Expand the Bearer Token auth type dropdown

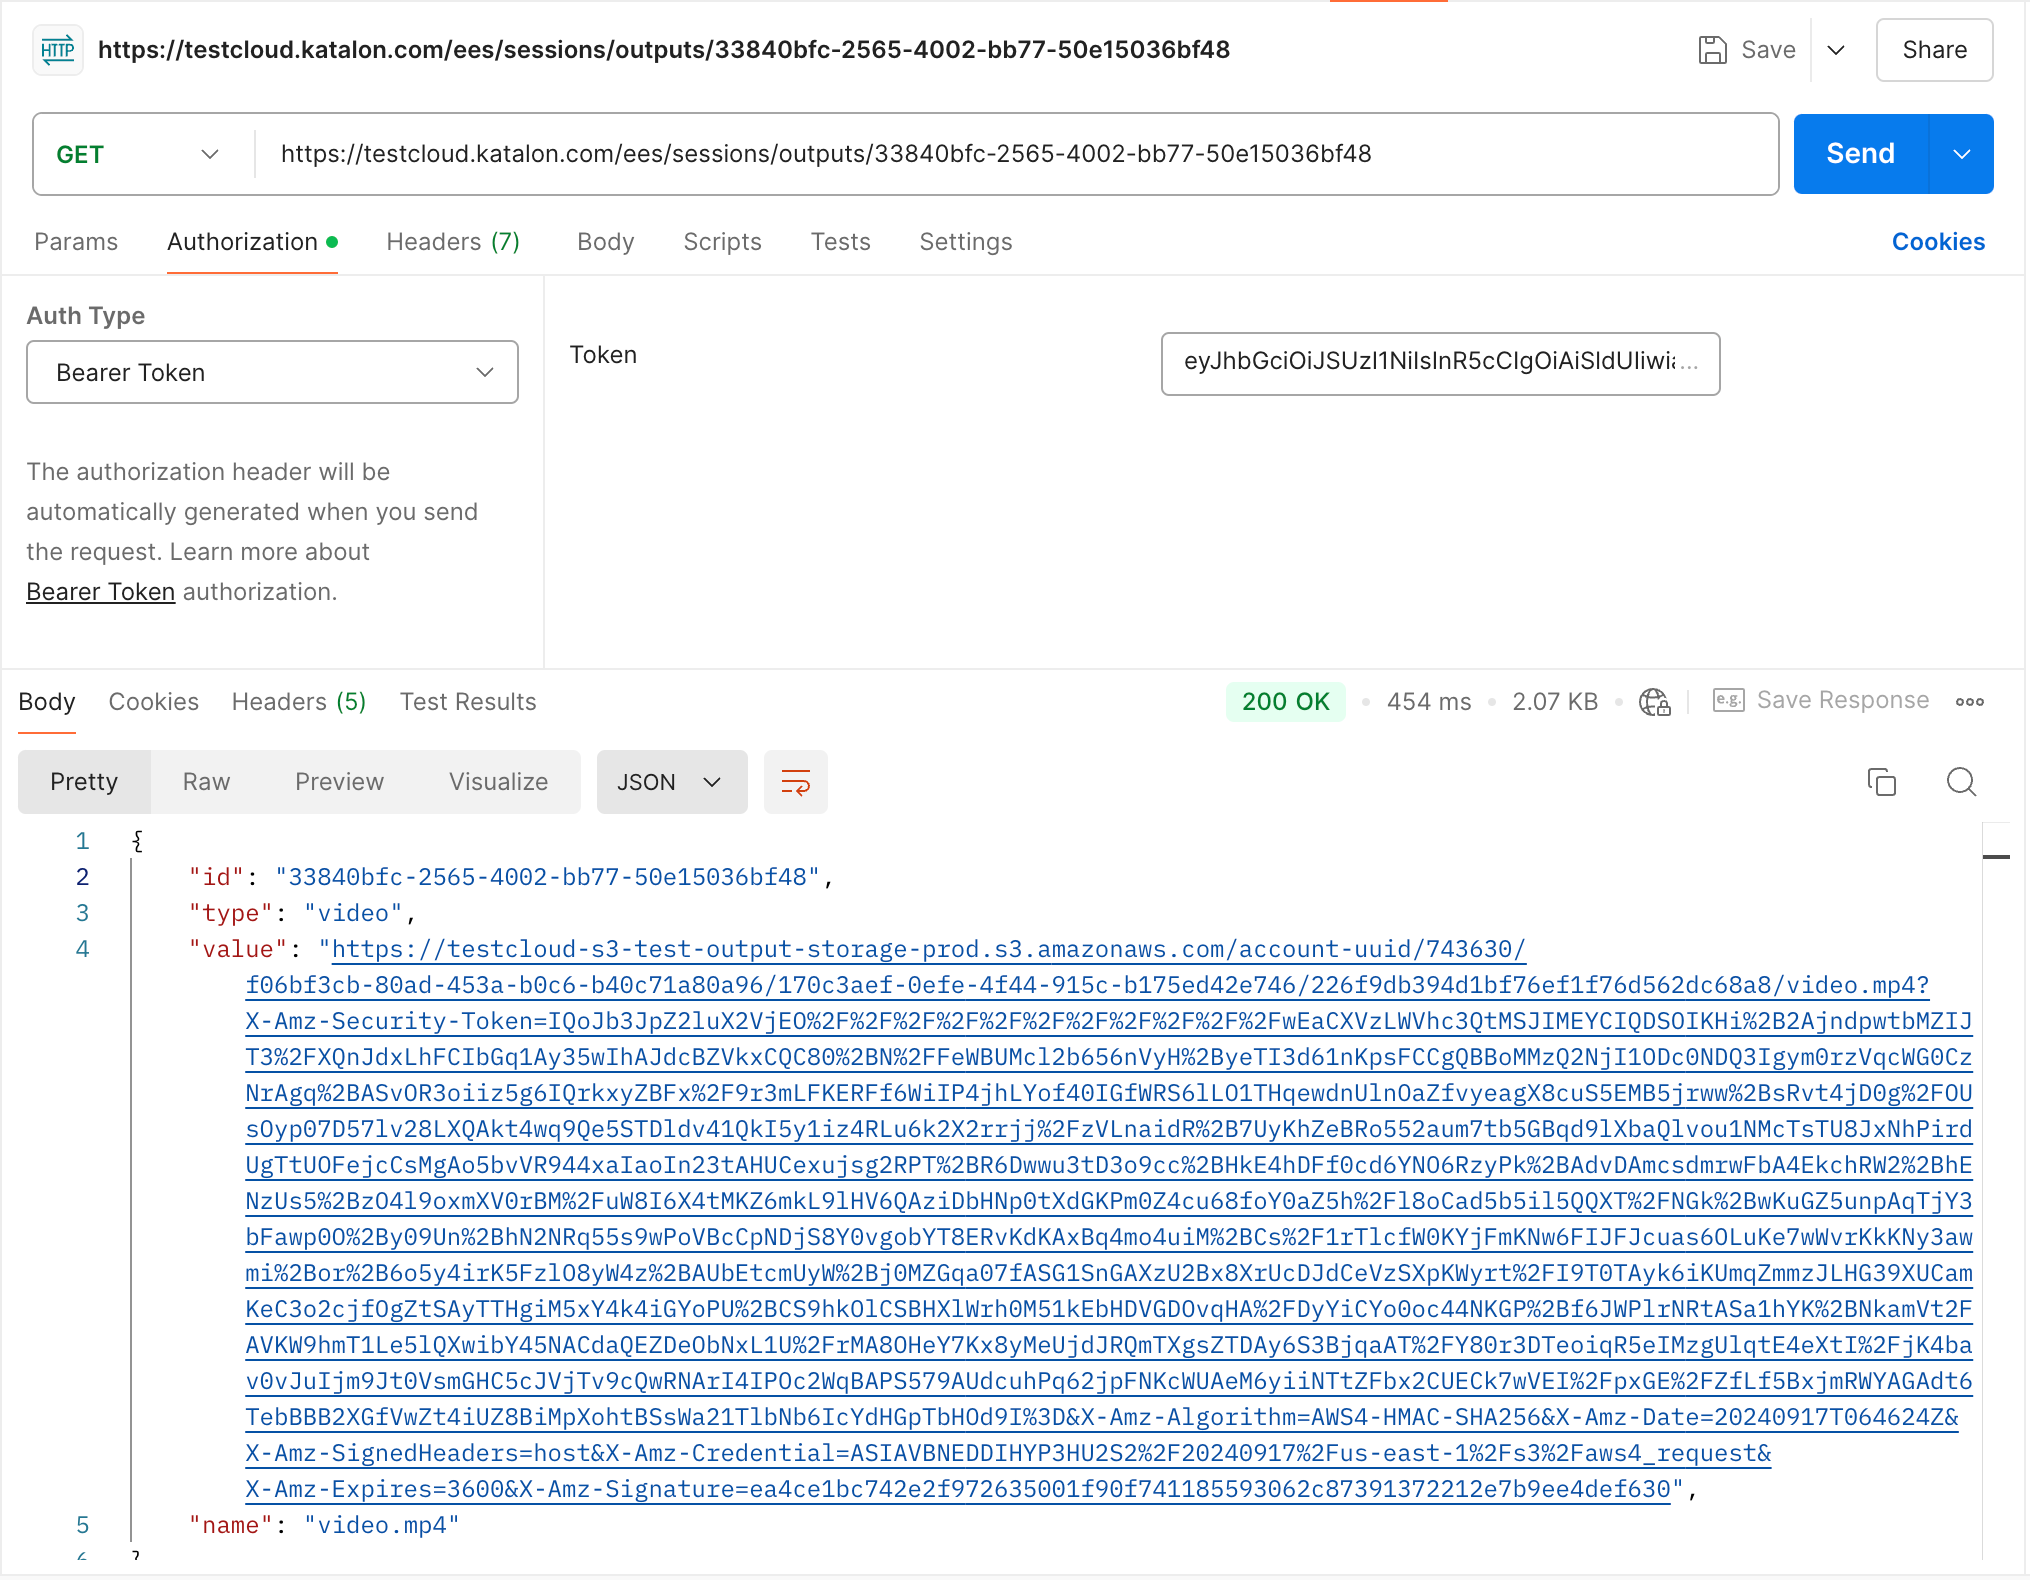click(272, 372)
